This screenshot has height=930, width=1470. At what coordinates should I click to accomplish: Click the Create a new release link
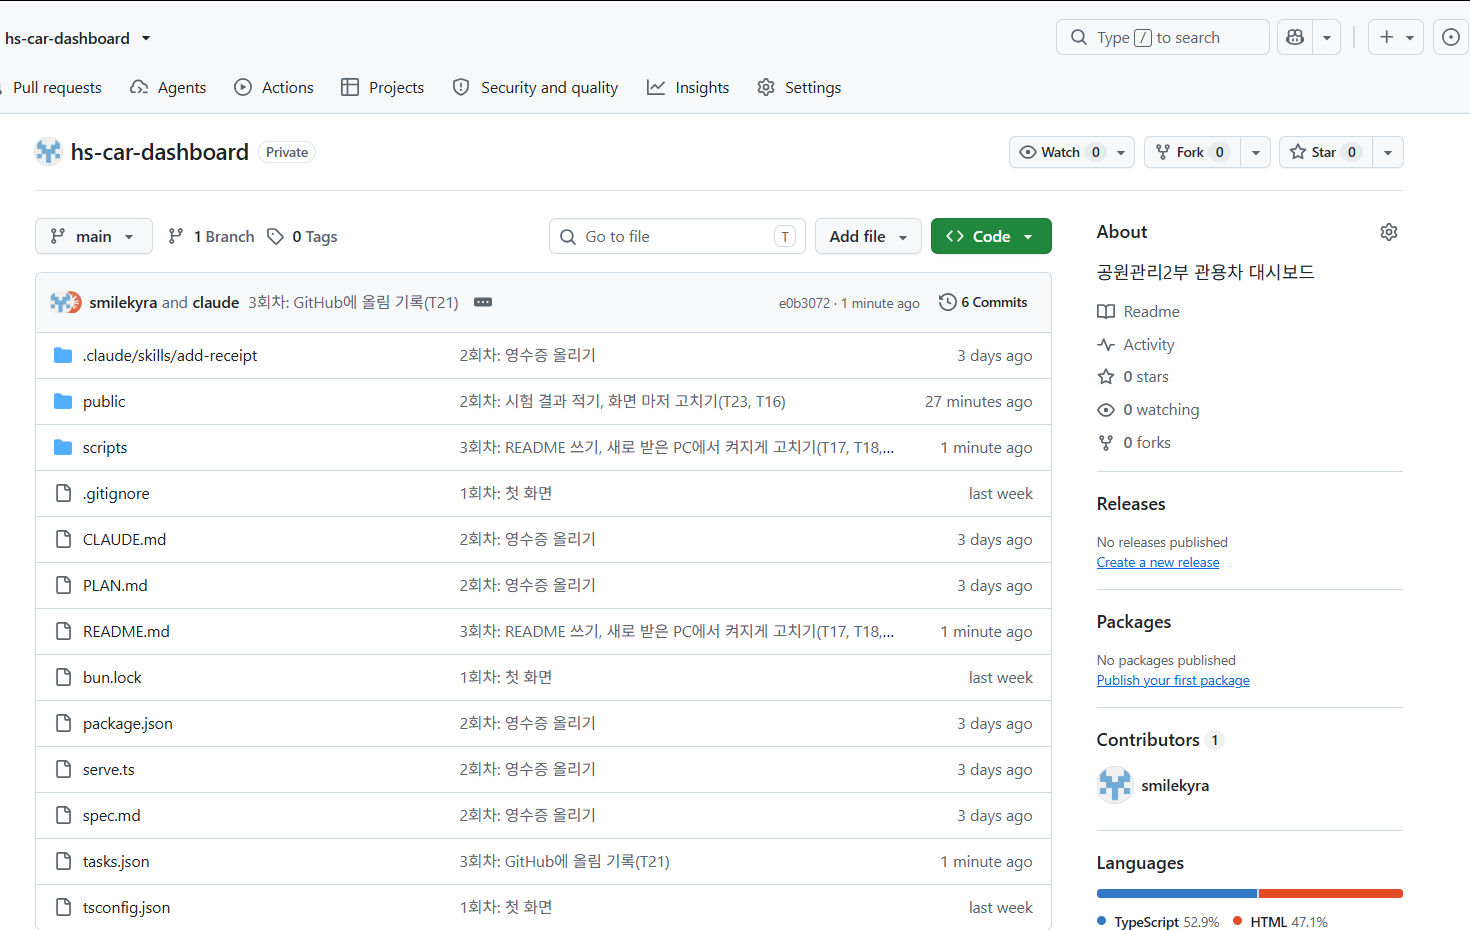click(x=1158, y=562)
